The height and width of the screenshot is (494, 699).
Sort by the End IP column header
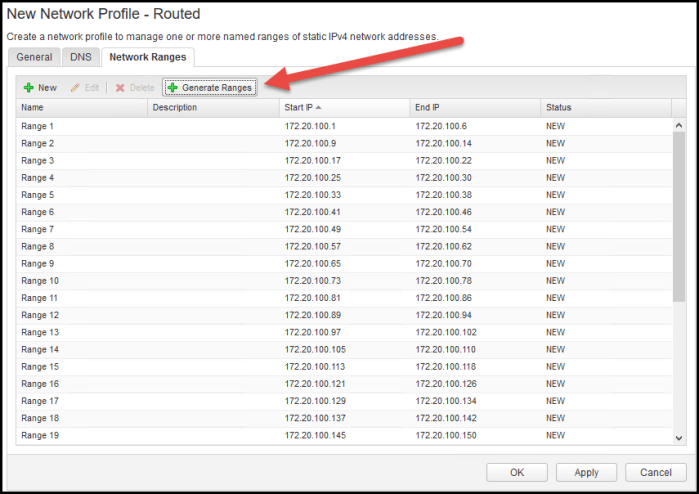[475, 107]
